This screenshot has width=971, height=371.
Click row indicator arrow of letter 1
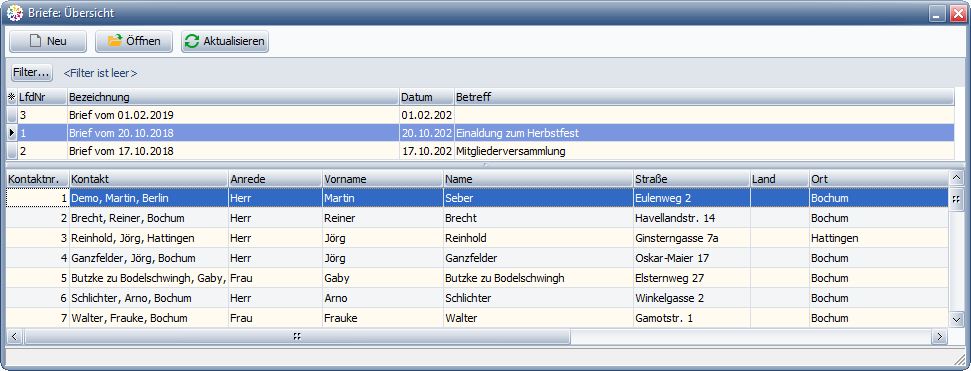12,133
